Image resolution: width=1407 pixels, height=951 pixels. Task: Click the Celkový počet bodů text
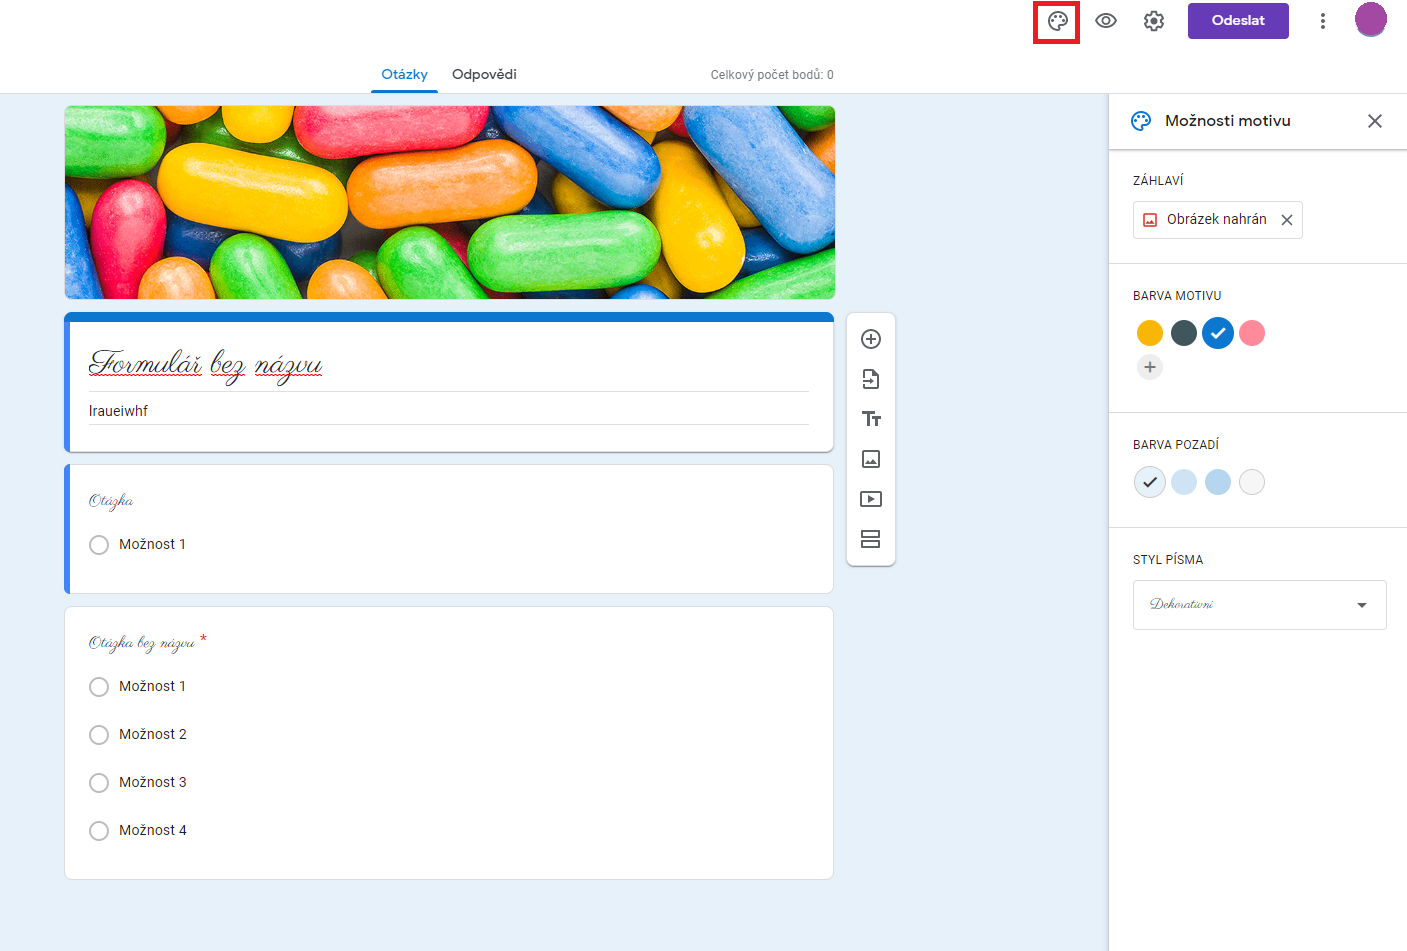click(x=772, y=75)
